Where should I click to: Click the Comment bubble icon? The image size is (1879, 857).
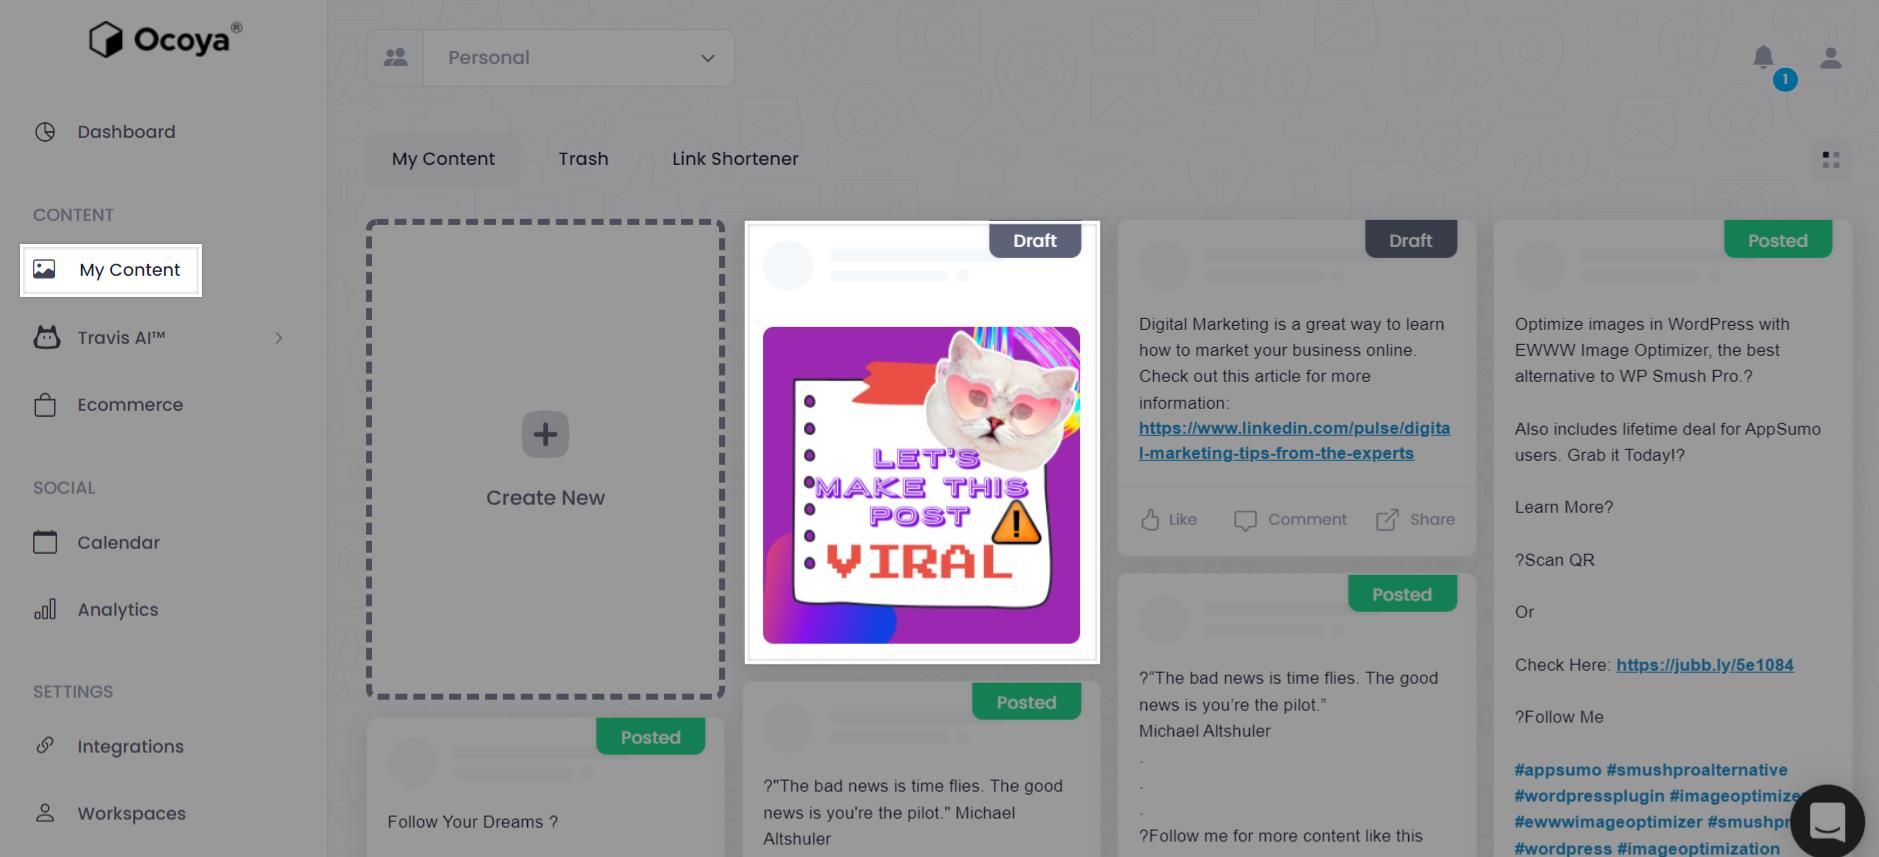(x=1245, y=520)
